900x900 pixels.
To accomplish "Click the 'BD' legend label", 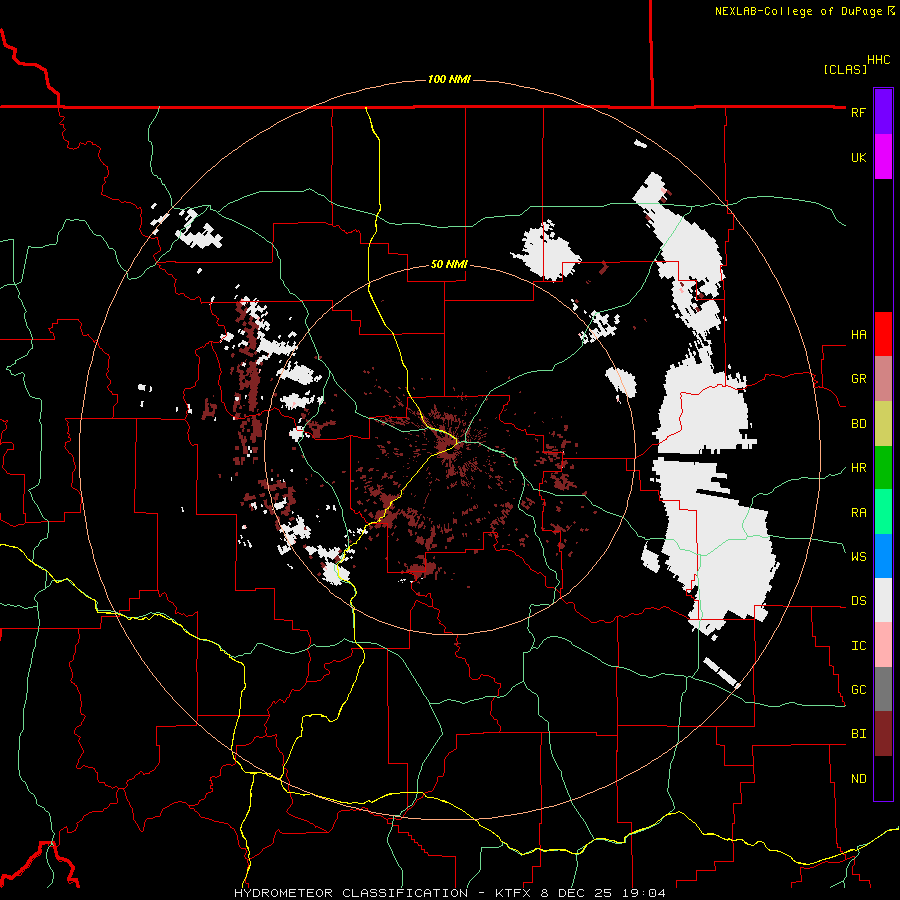I will (858, 424).
